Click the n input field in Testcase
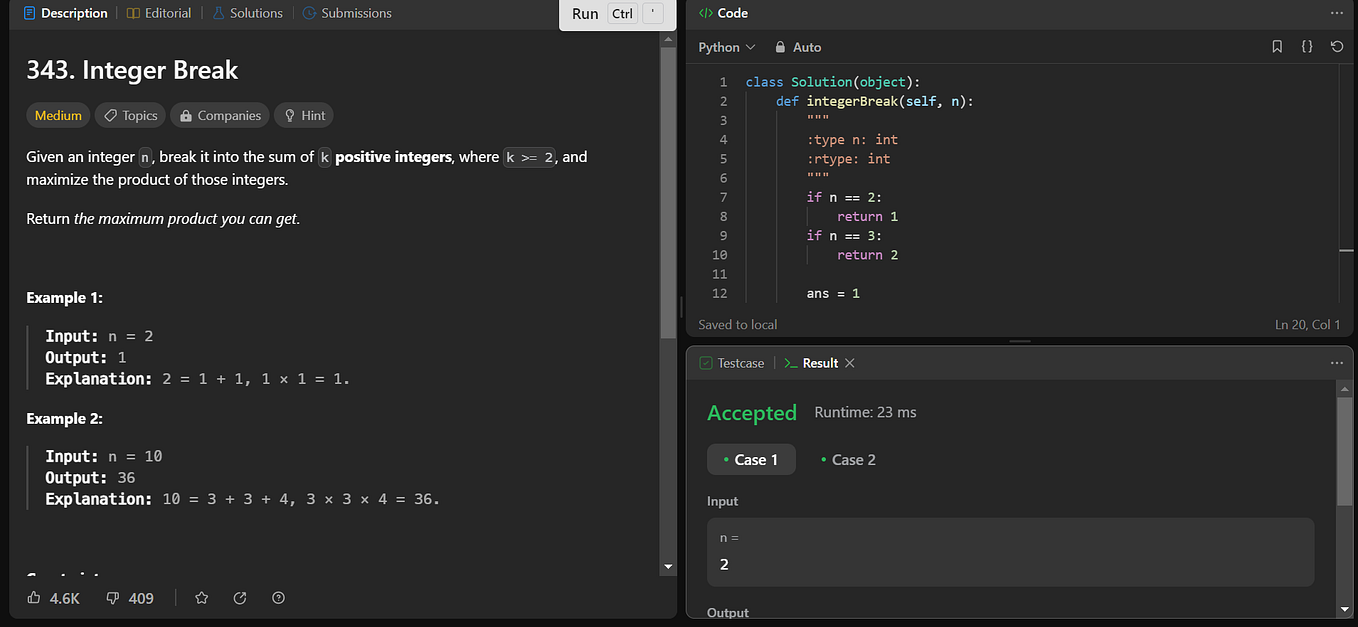This screenshot has height=627, width=1358. [x=1010, y=551]
